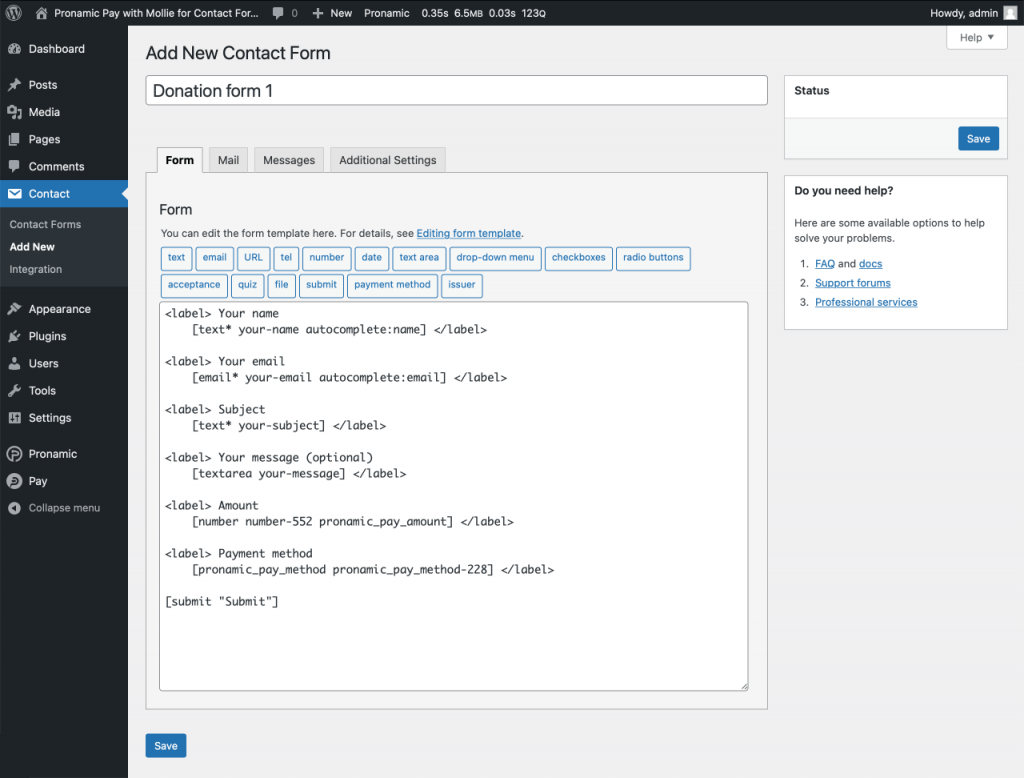Insert an acceptance tag

click(194, 285)
